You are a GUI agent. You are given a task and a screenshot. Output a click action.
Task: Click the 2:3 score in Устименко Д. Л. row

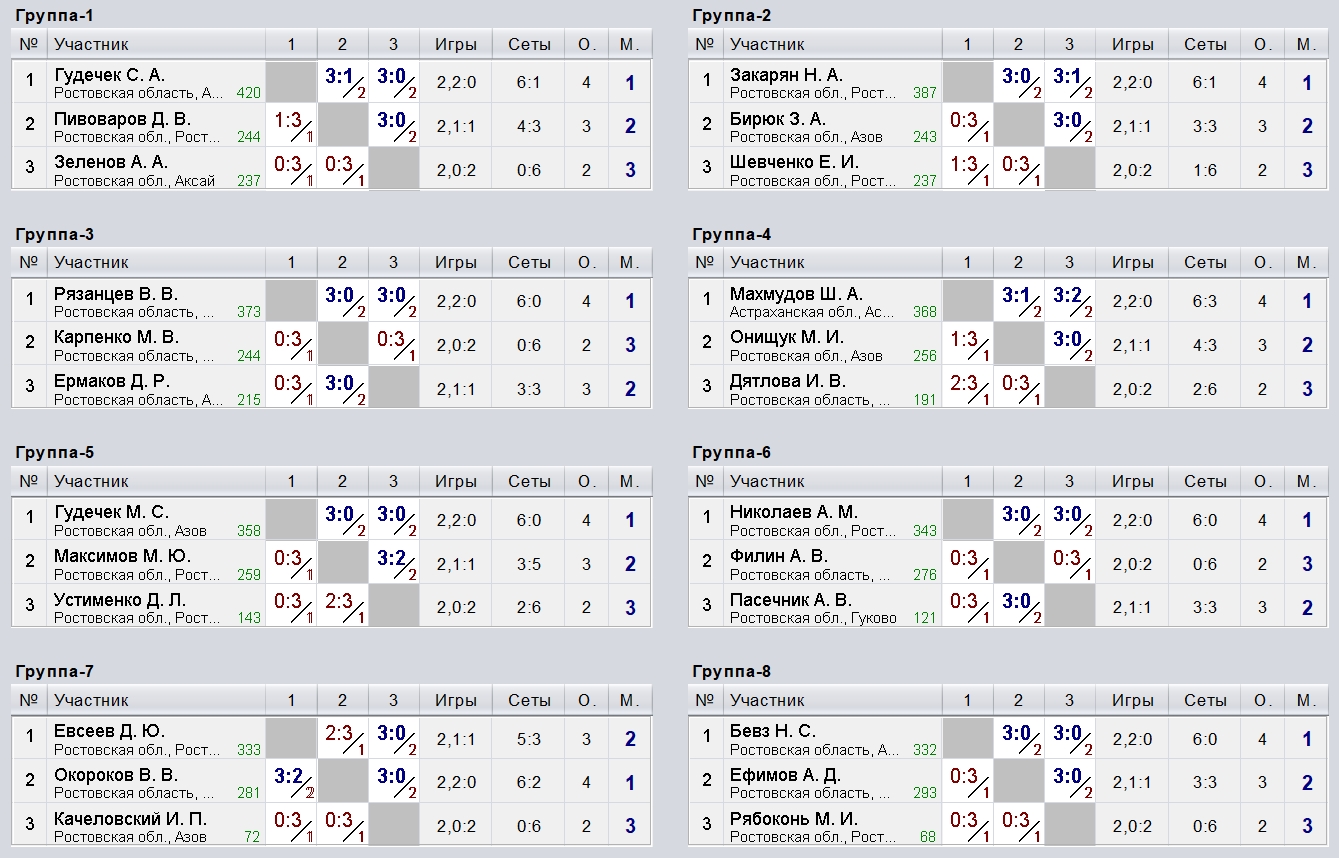pos(342,607)
